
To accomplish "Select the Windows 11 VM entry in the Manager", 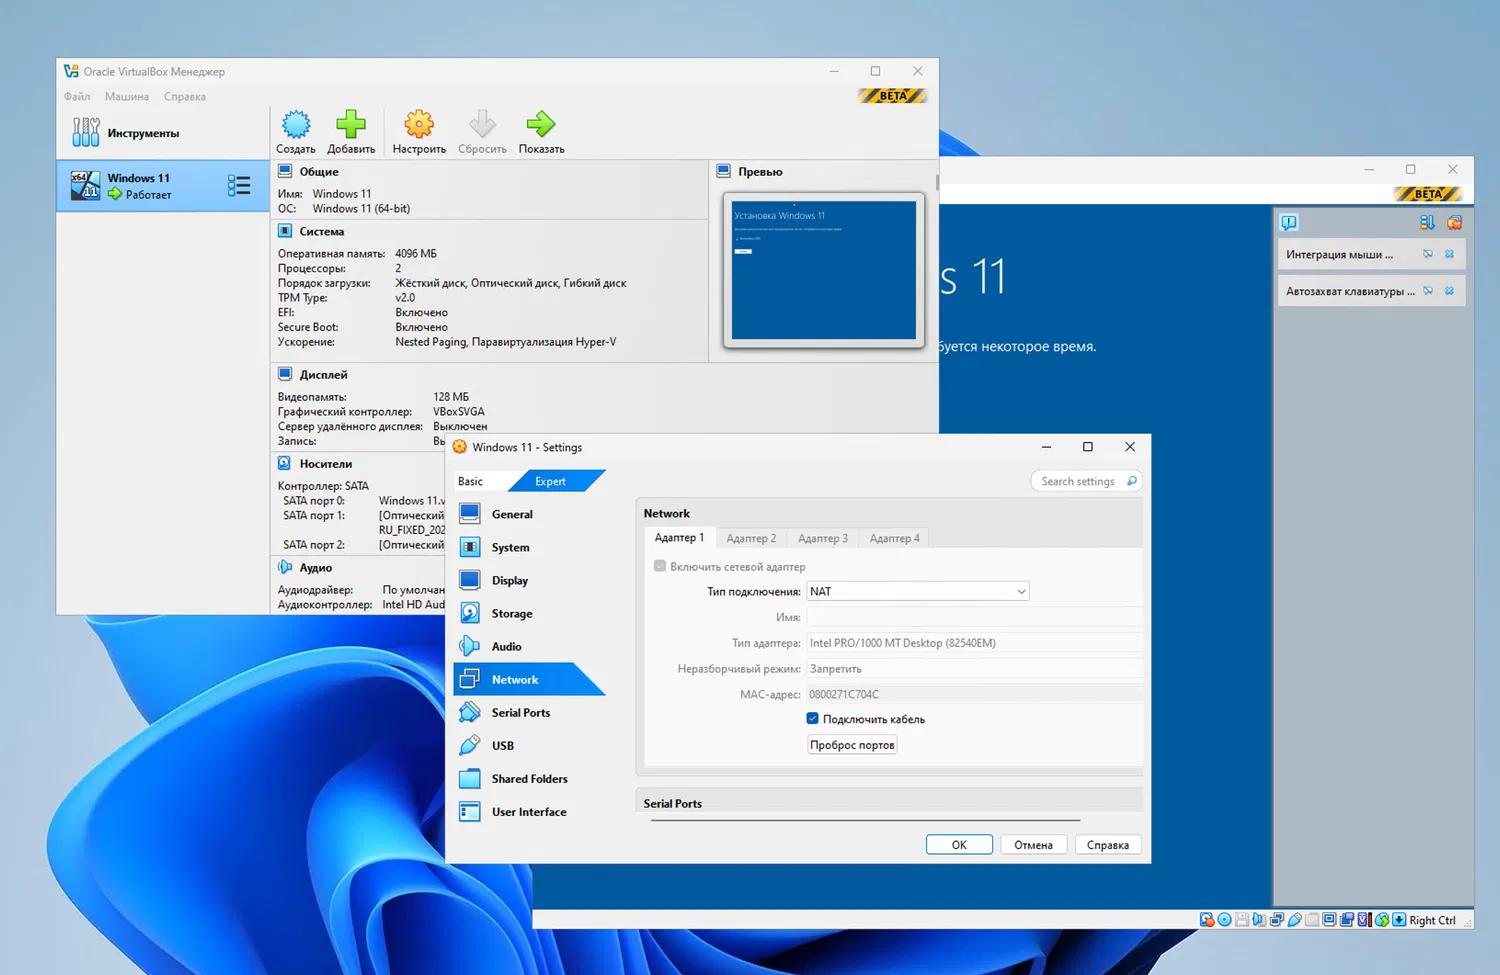I will click(163, 186).
